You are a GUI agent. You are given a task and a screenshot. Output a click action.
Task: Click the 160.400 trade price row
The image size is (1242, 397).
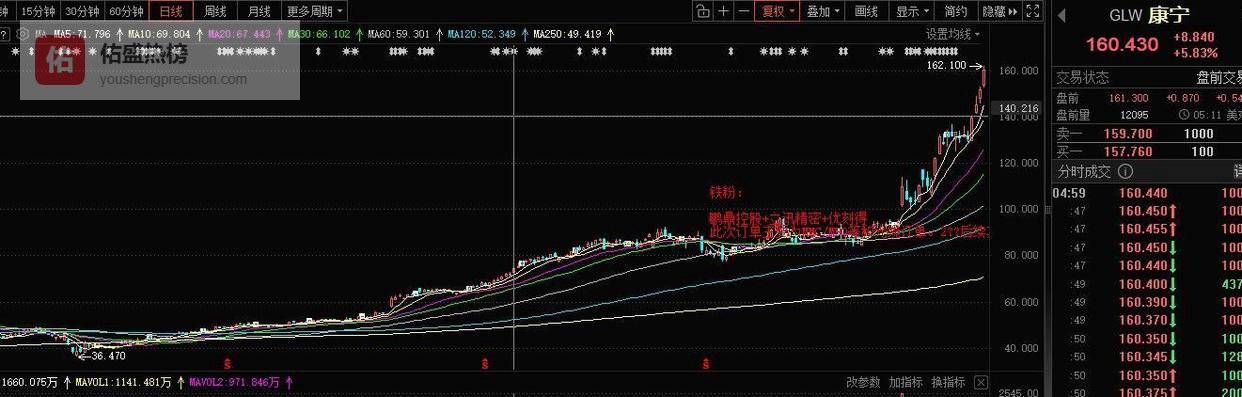[1148, 284]
